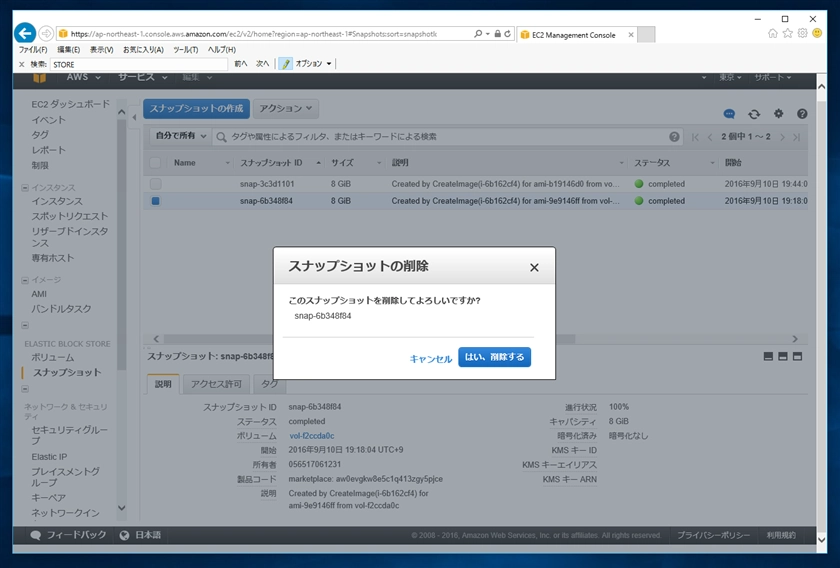Refresh the snapshot list
Image resolution: width=840 pixels, height=568 pixels.
pyautogui.click(x=754, y=114)
